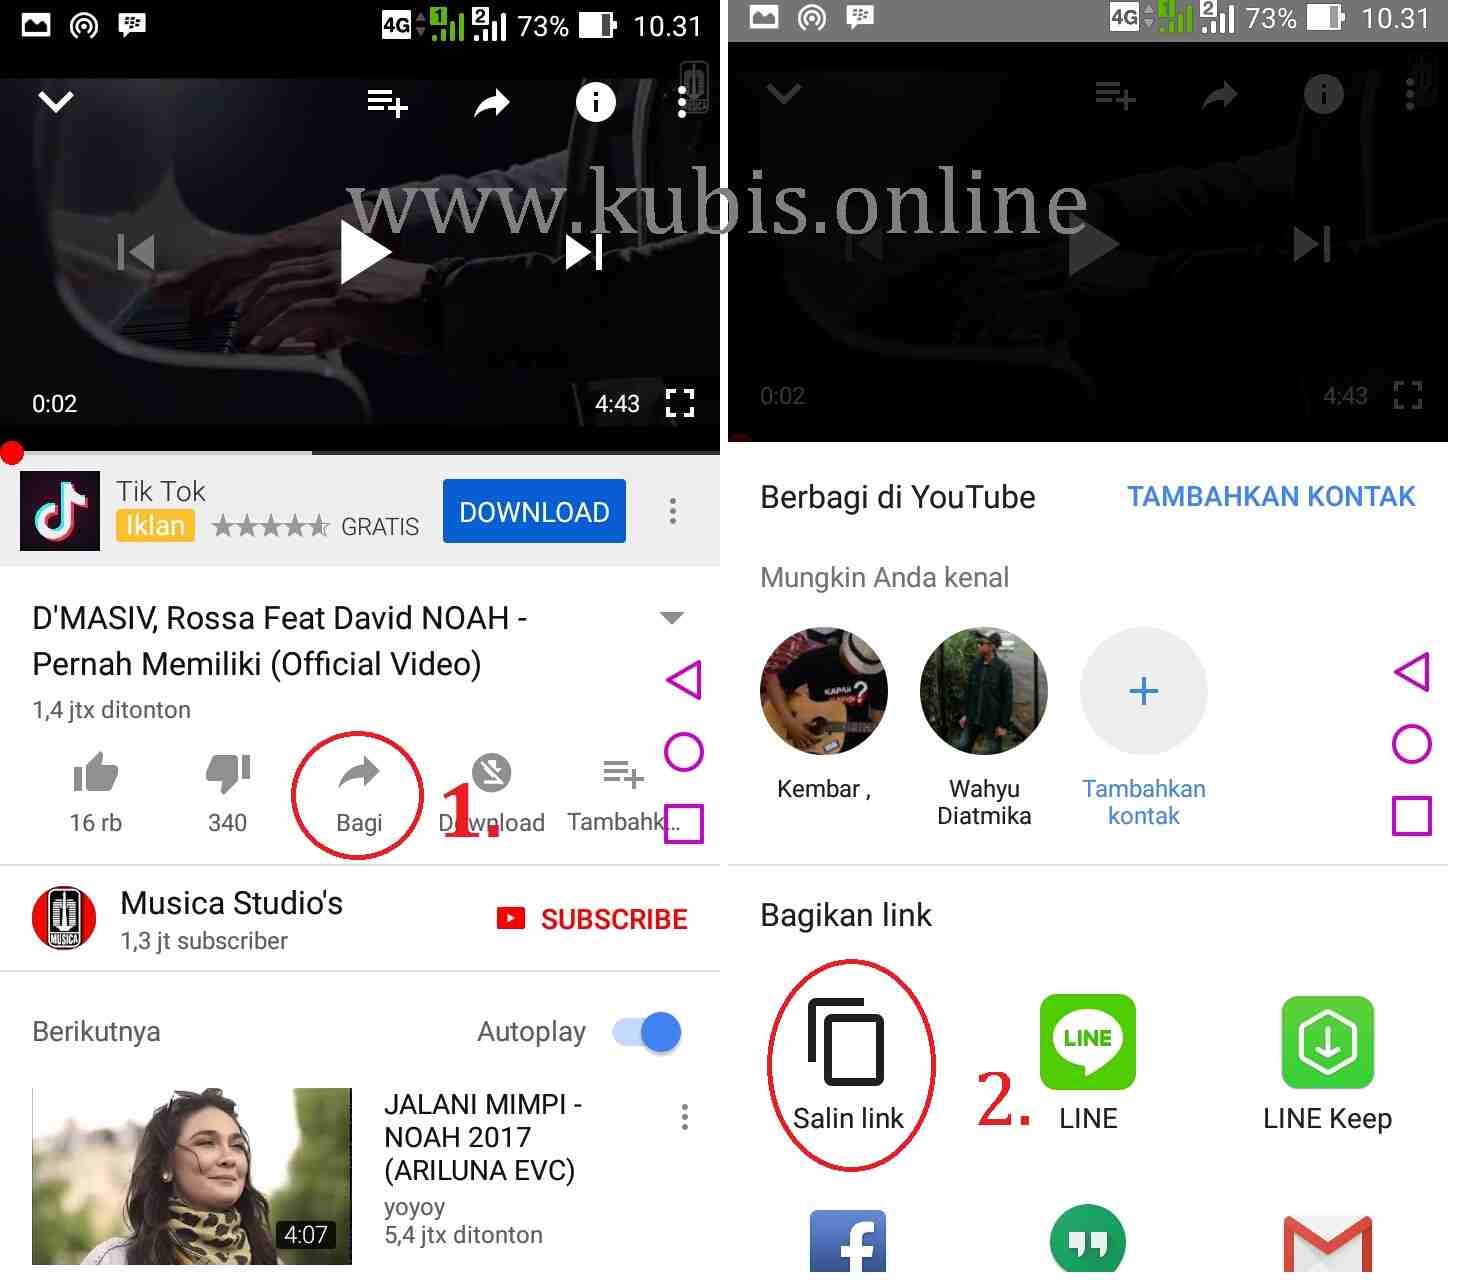
Task: Tap gallery notification icon in right status bar
Action: 764,18
